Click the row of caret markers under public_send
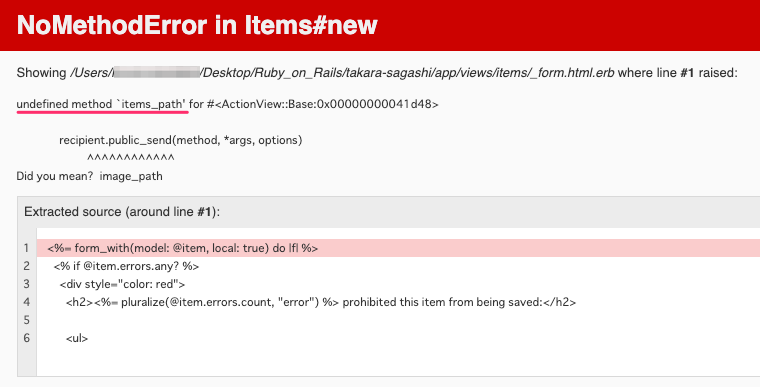Image resolution: width=760 pixels, height=387 pixels. pyautogui.click(x=131, y=158)
